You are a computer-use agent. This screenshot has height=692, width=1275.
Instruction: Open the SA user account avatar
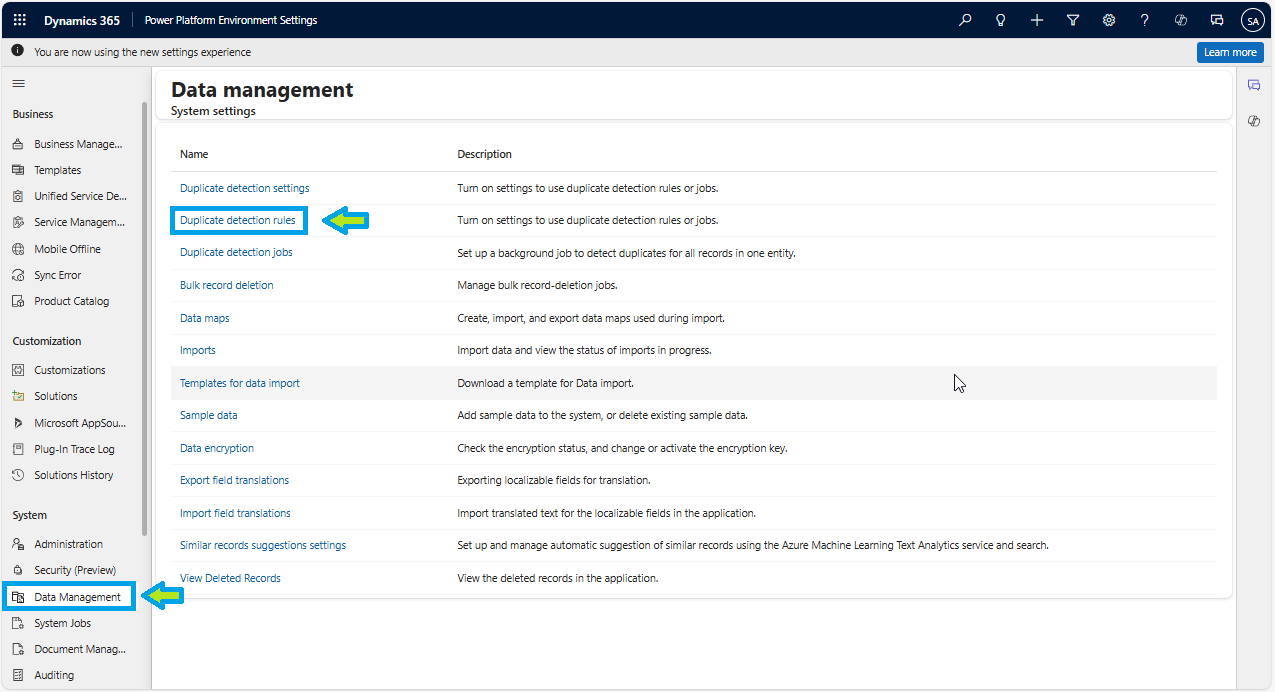1253,20
